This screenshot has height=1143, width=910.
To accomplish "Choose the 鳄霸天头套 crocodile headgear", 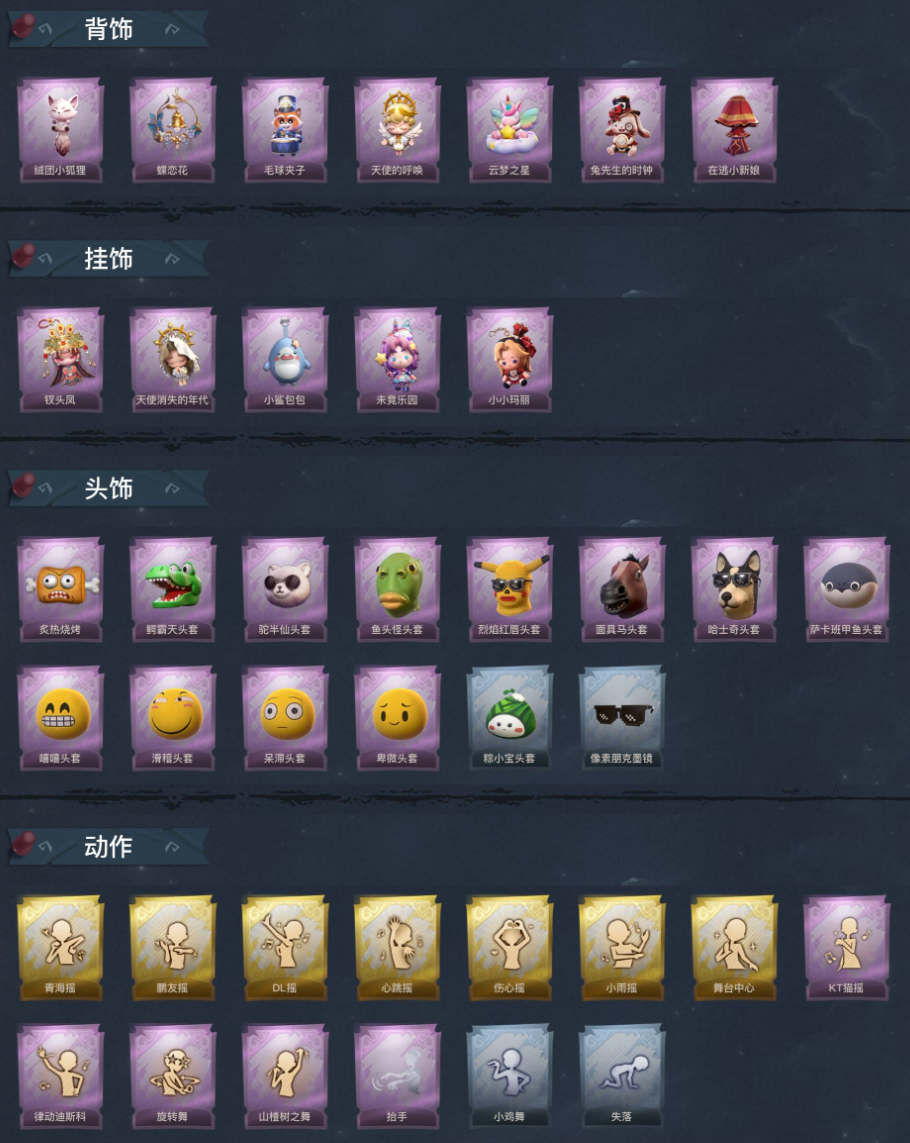I will pyautogui.click(x=173, y=589).
